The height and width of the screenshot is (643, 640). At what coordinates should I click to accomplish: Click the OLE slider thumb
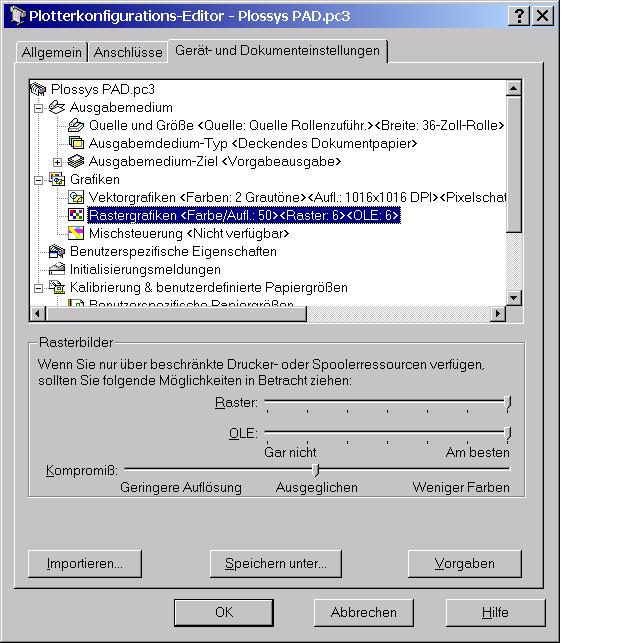(x=508, y=433)
